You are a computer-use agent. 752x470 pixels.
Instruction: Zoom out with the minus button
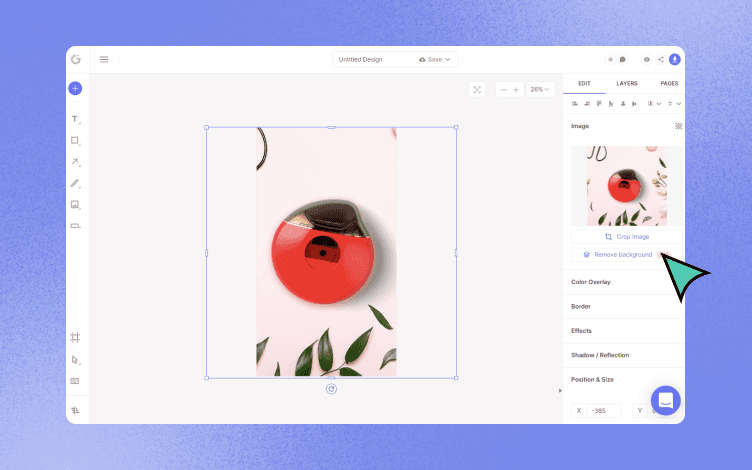tap(504, 90)
